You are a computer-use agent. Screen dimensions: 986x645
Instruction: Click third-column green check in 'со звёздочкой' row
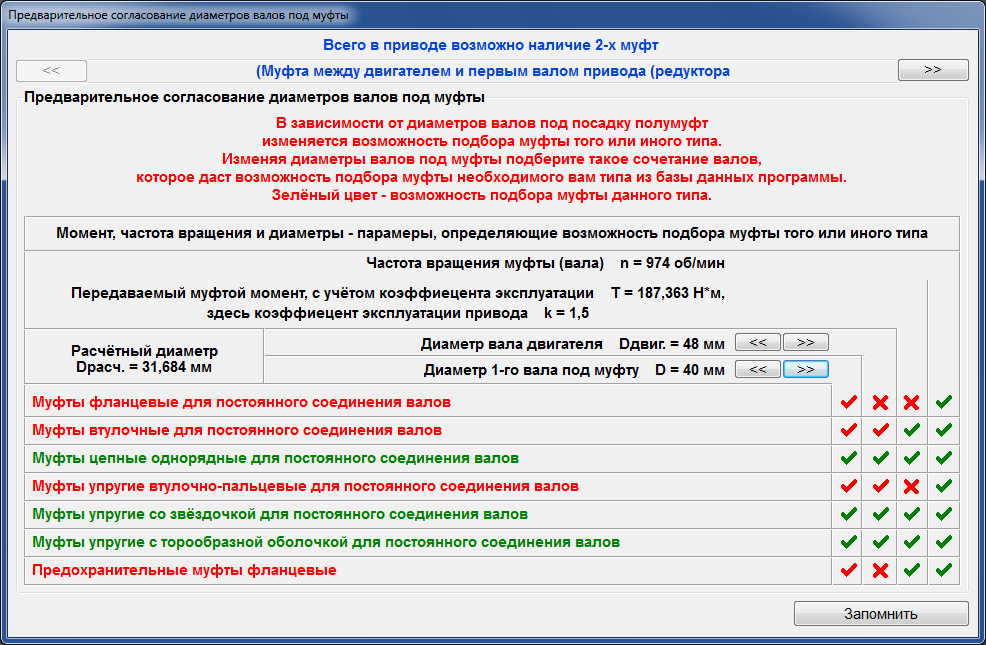tap(912, 514)
